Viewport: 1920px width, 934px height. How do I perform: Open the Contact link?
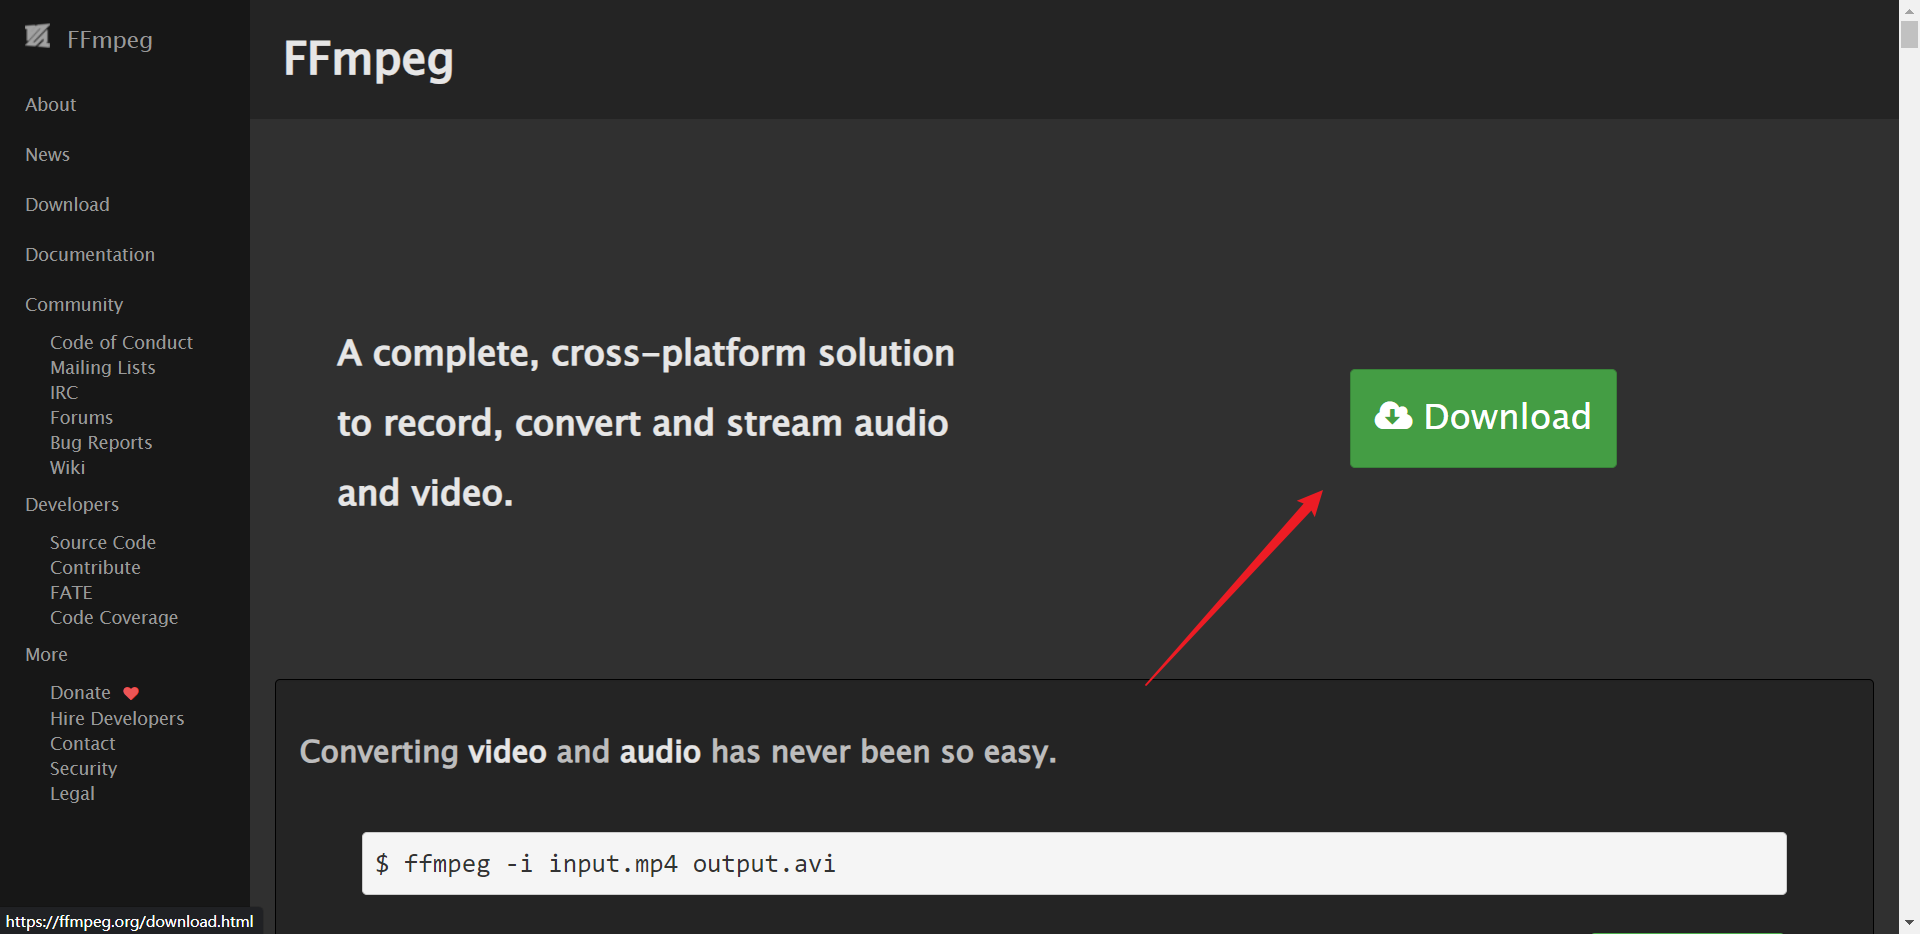(x=83, y=743)
